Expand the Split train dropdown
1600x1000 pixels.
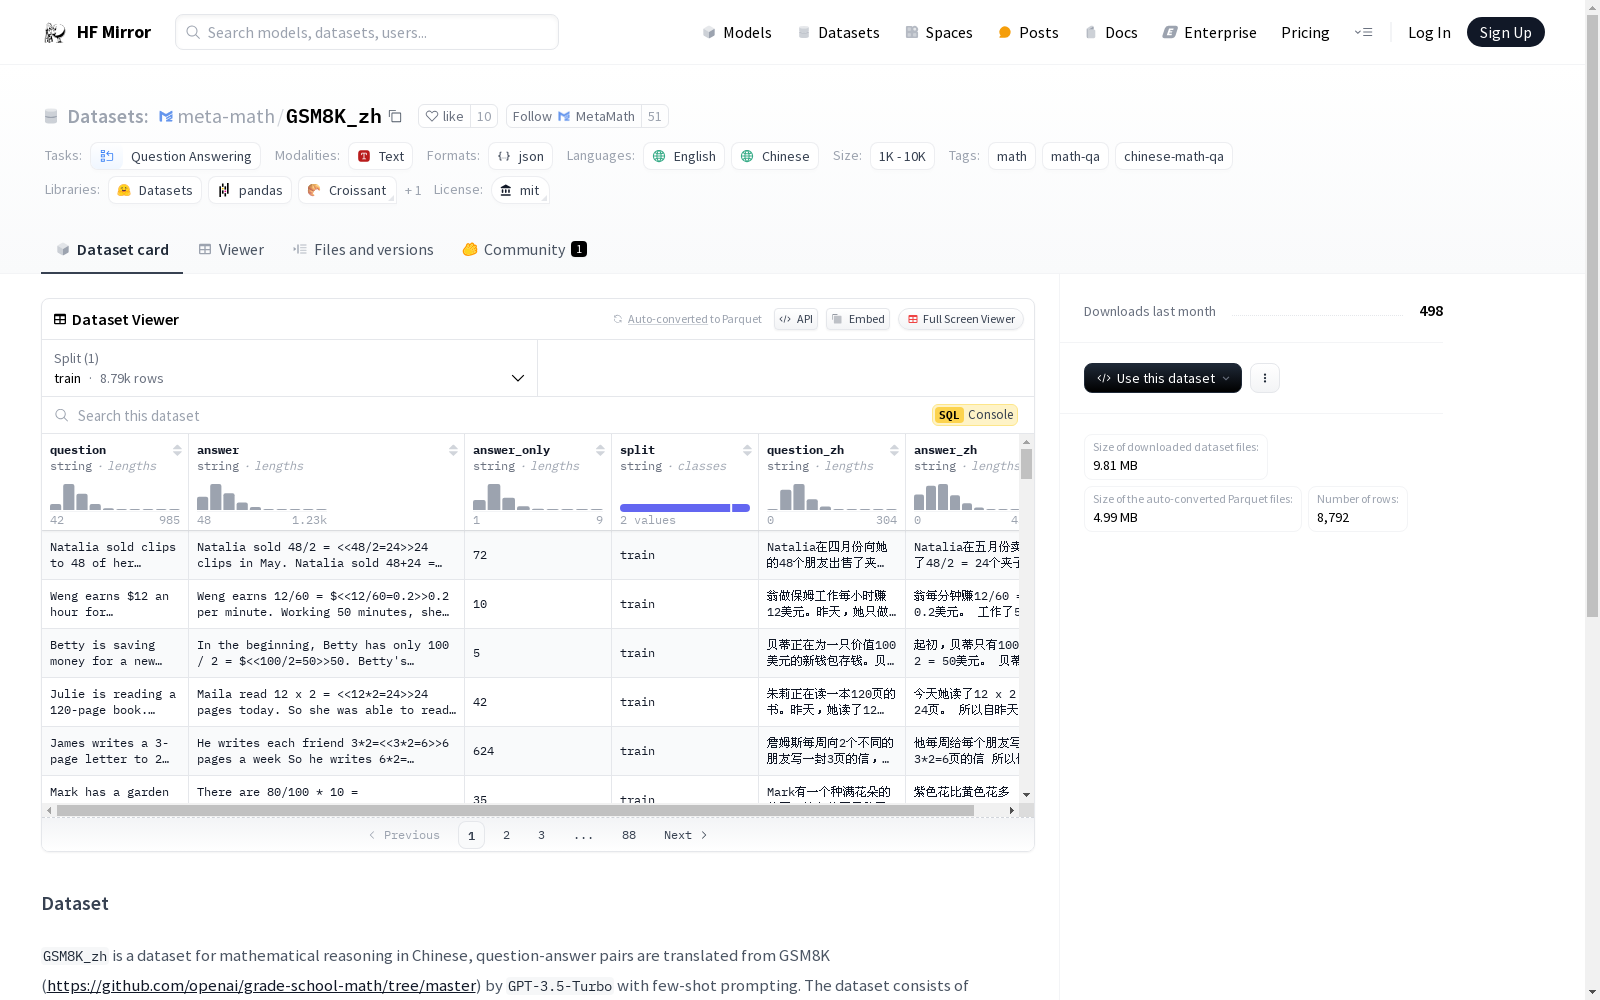point(290,368)
